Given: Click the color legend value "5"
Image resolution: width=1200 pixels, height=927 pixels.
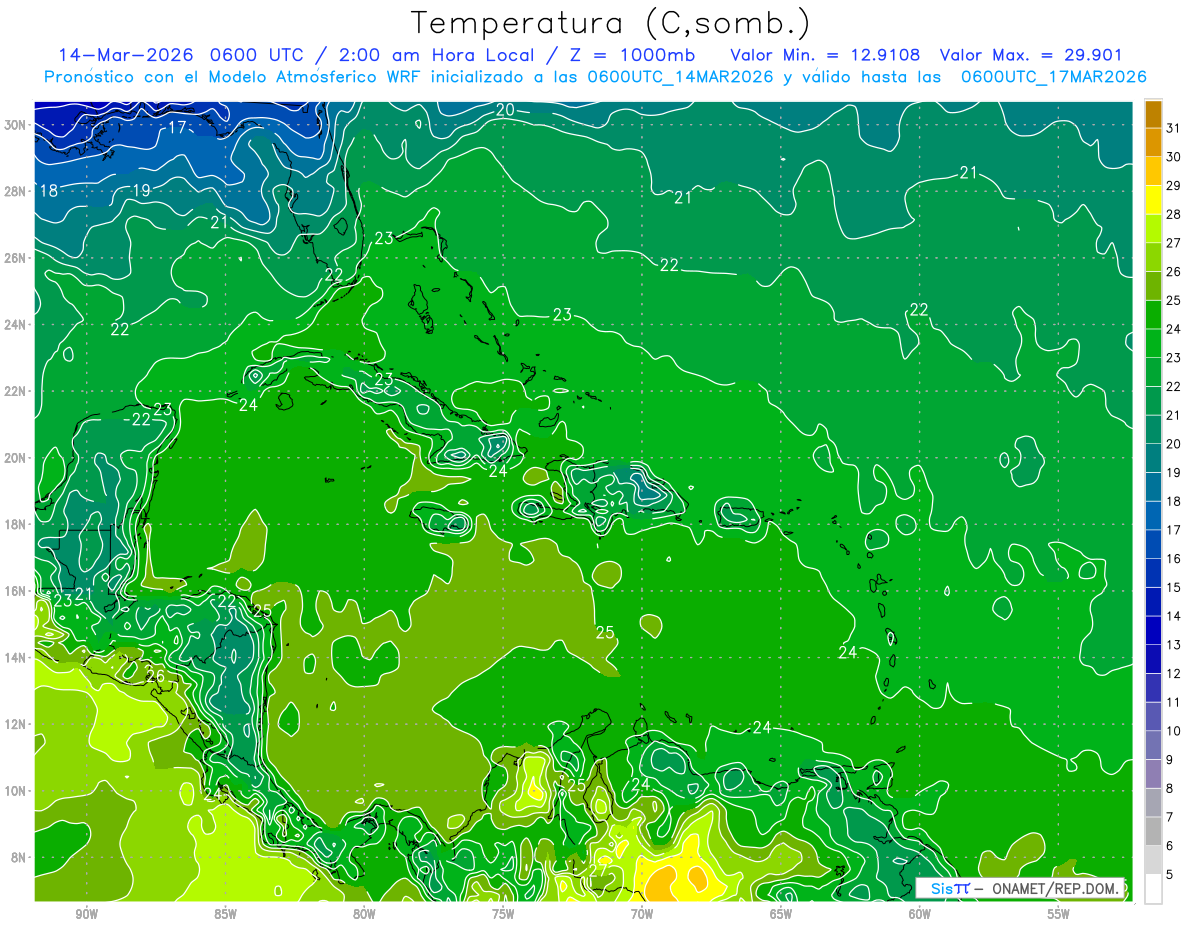Looking at the screenshot, I should pyautogui.click(x=1171, y=875).
